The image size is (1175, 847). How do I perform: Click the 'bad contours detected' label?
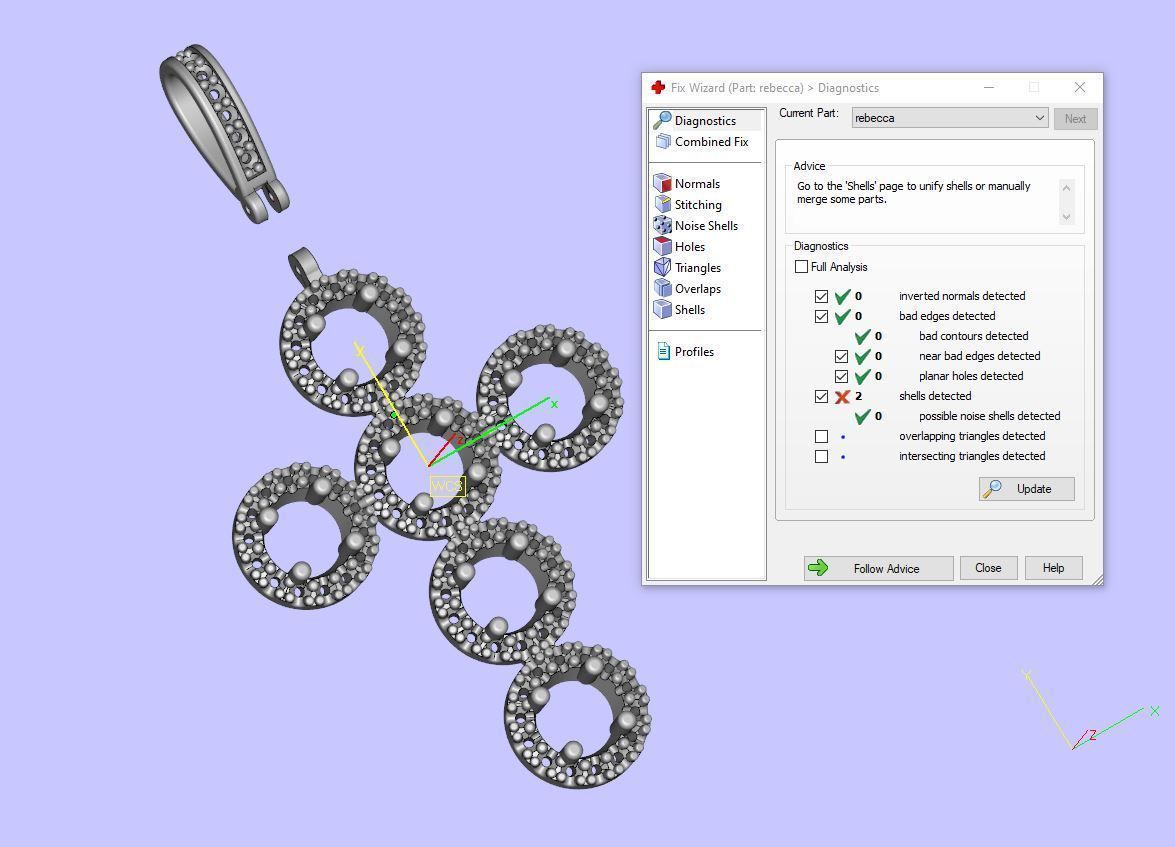click(973, 336)
